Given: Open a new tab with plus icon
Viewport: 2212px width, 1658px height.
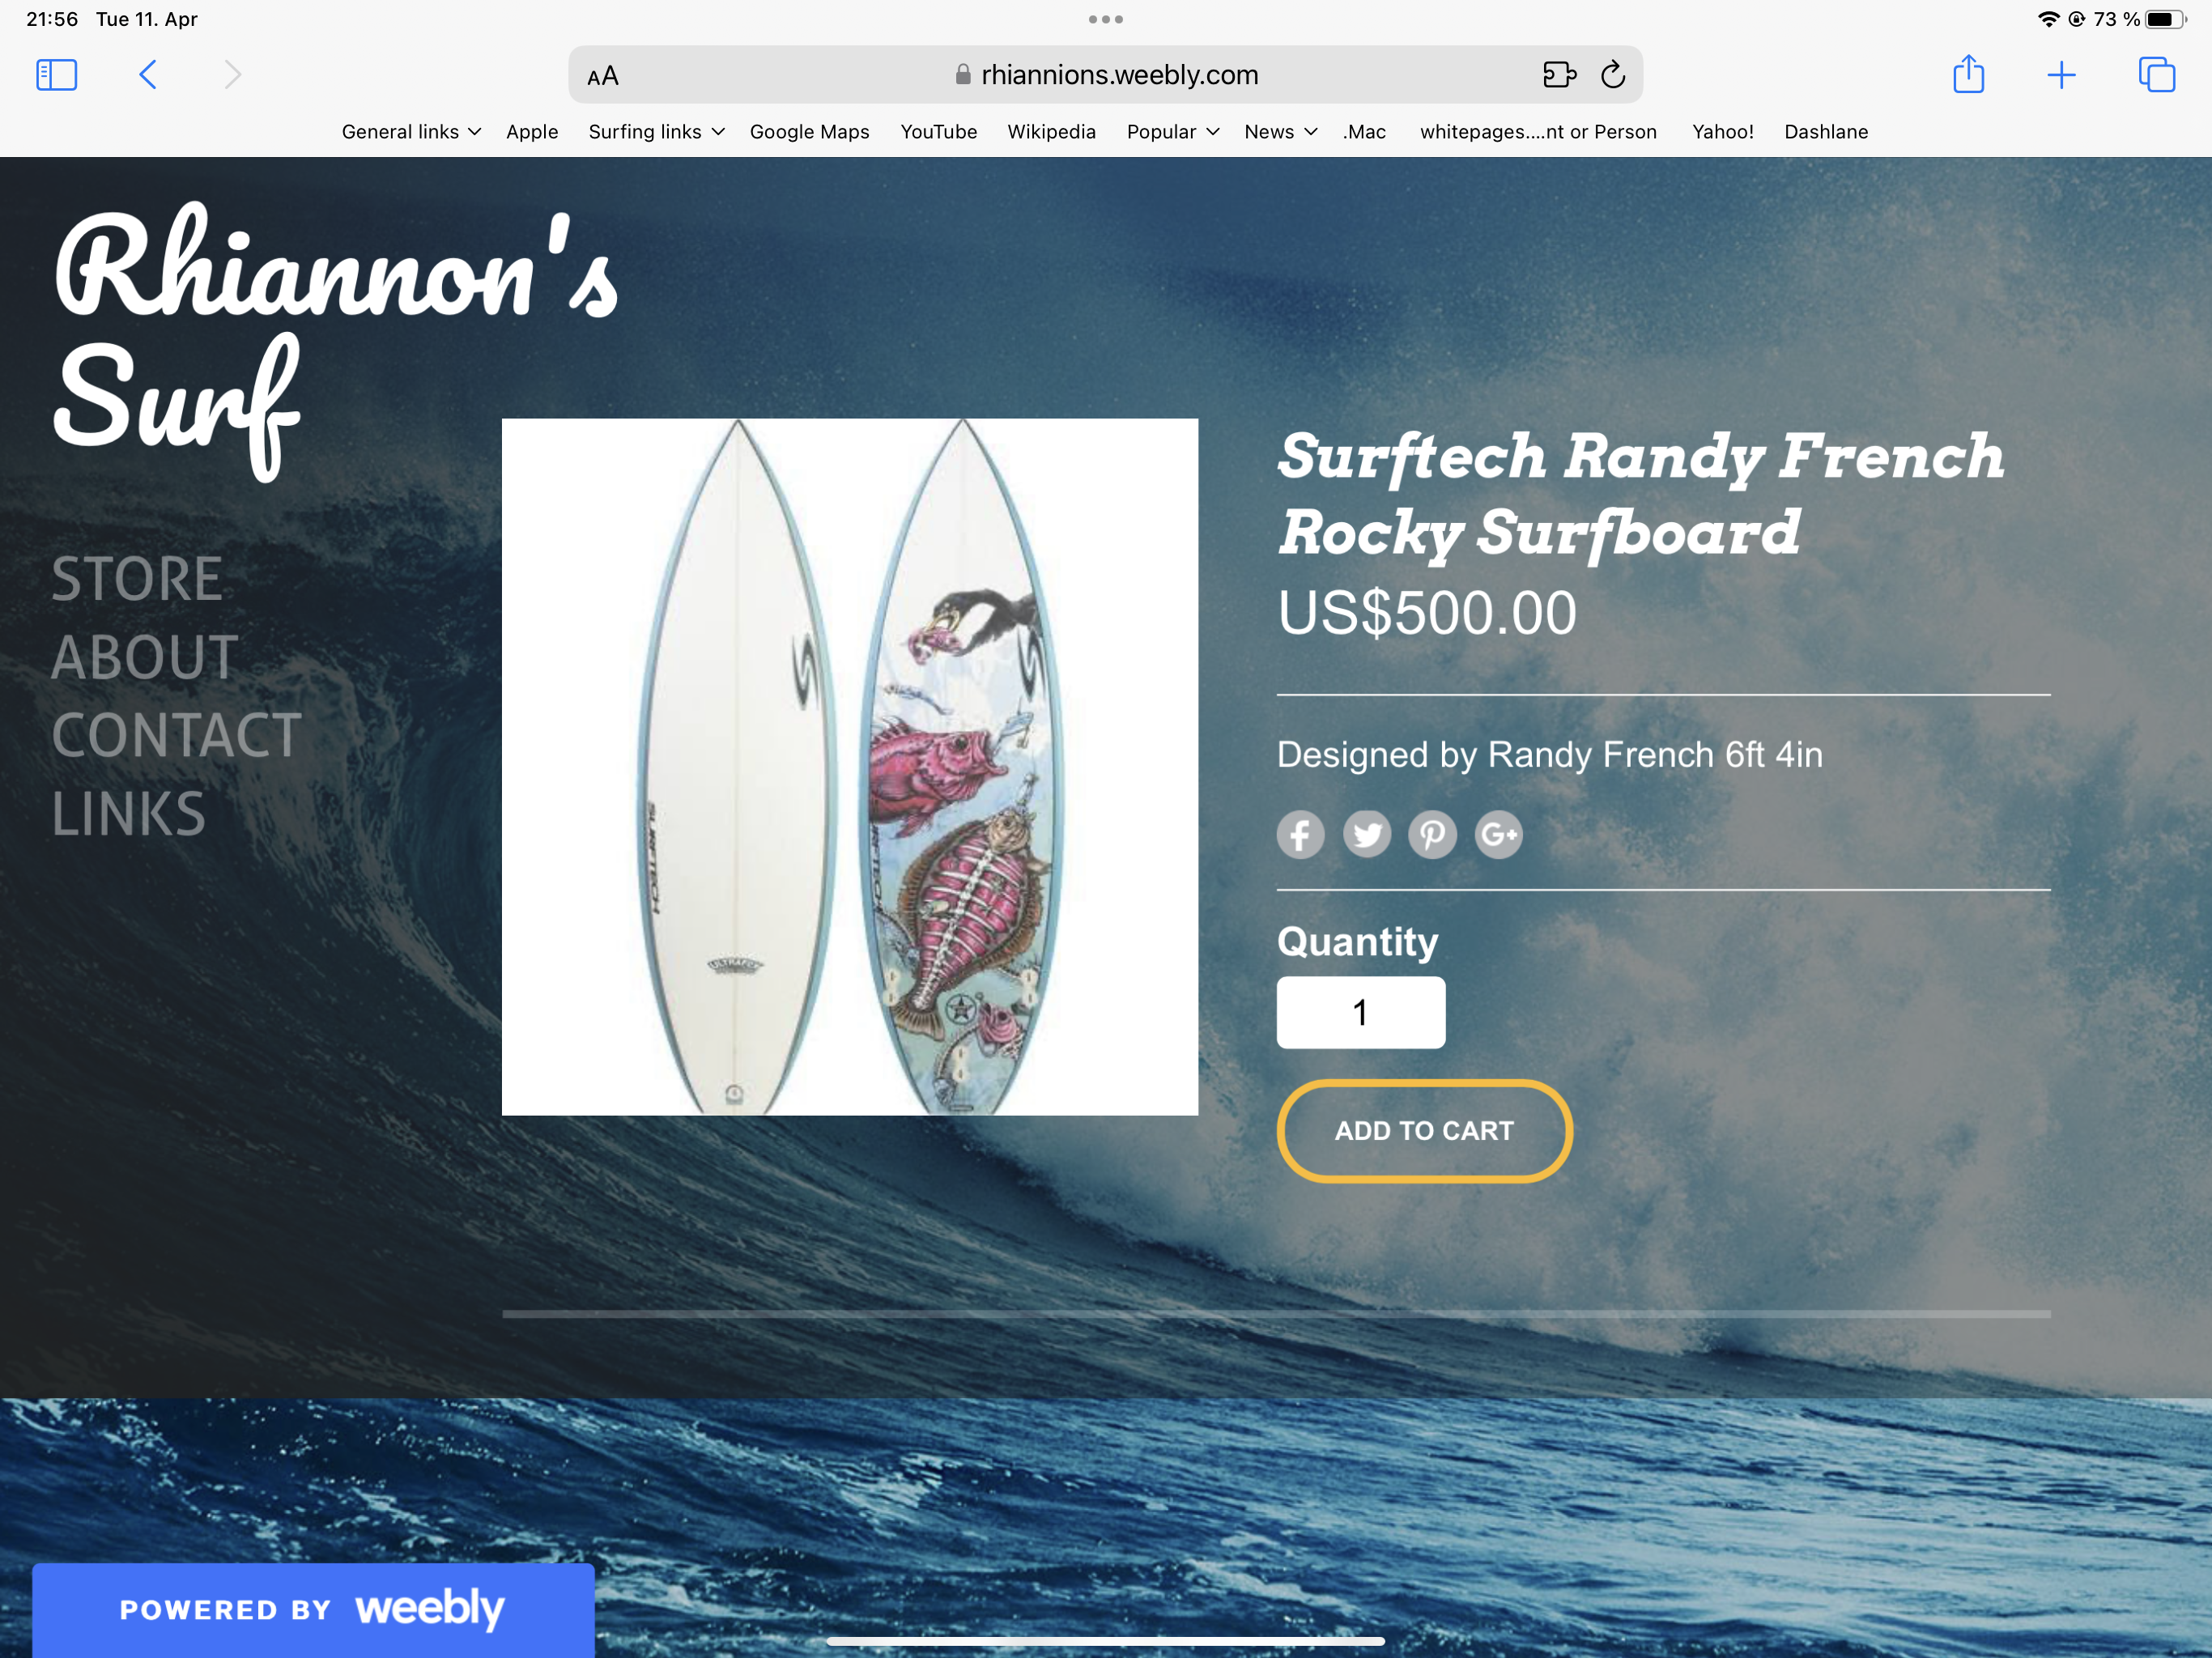Looking at the screenshot, I should click(2061, 75).
